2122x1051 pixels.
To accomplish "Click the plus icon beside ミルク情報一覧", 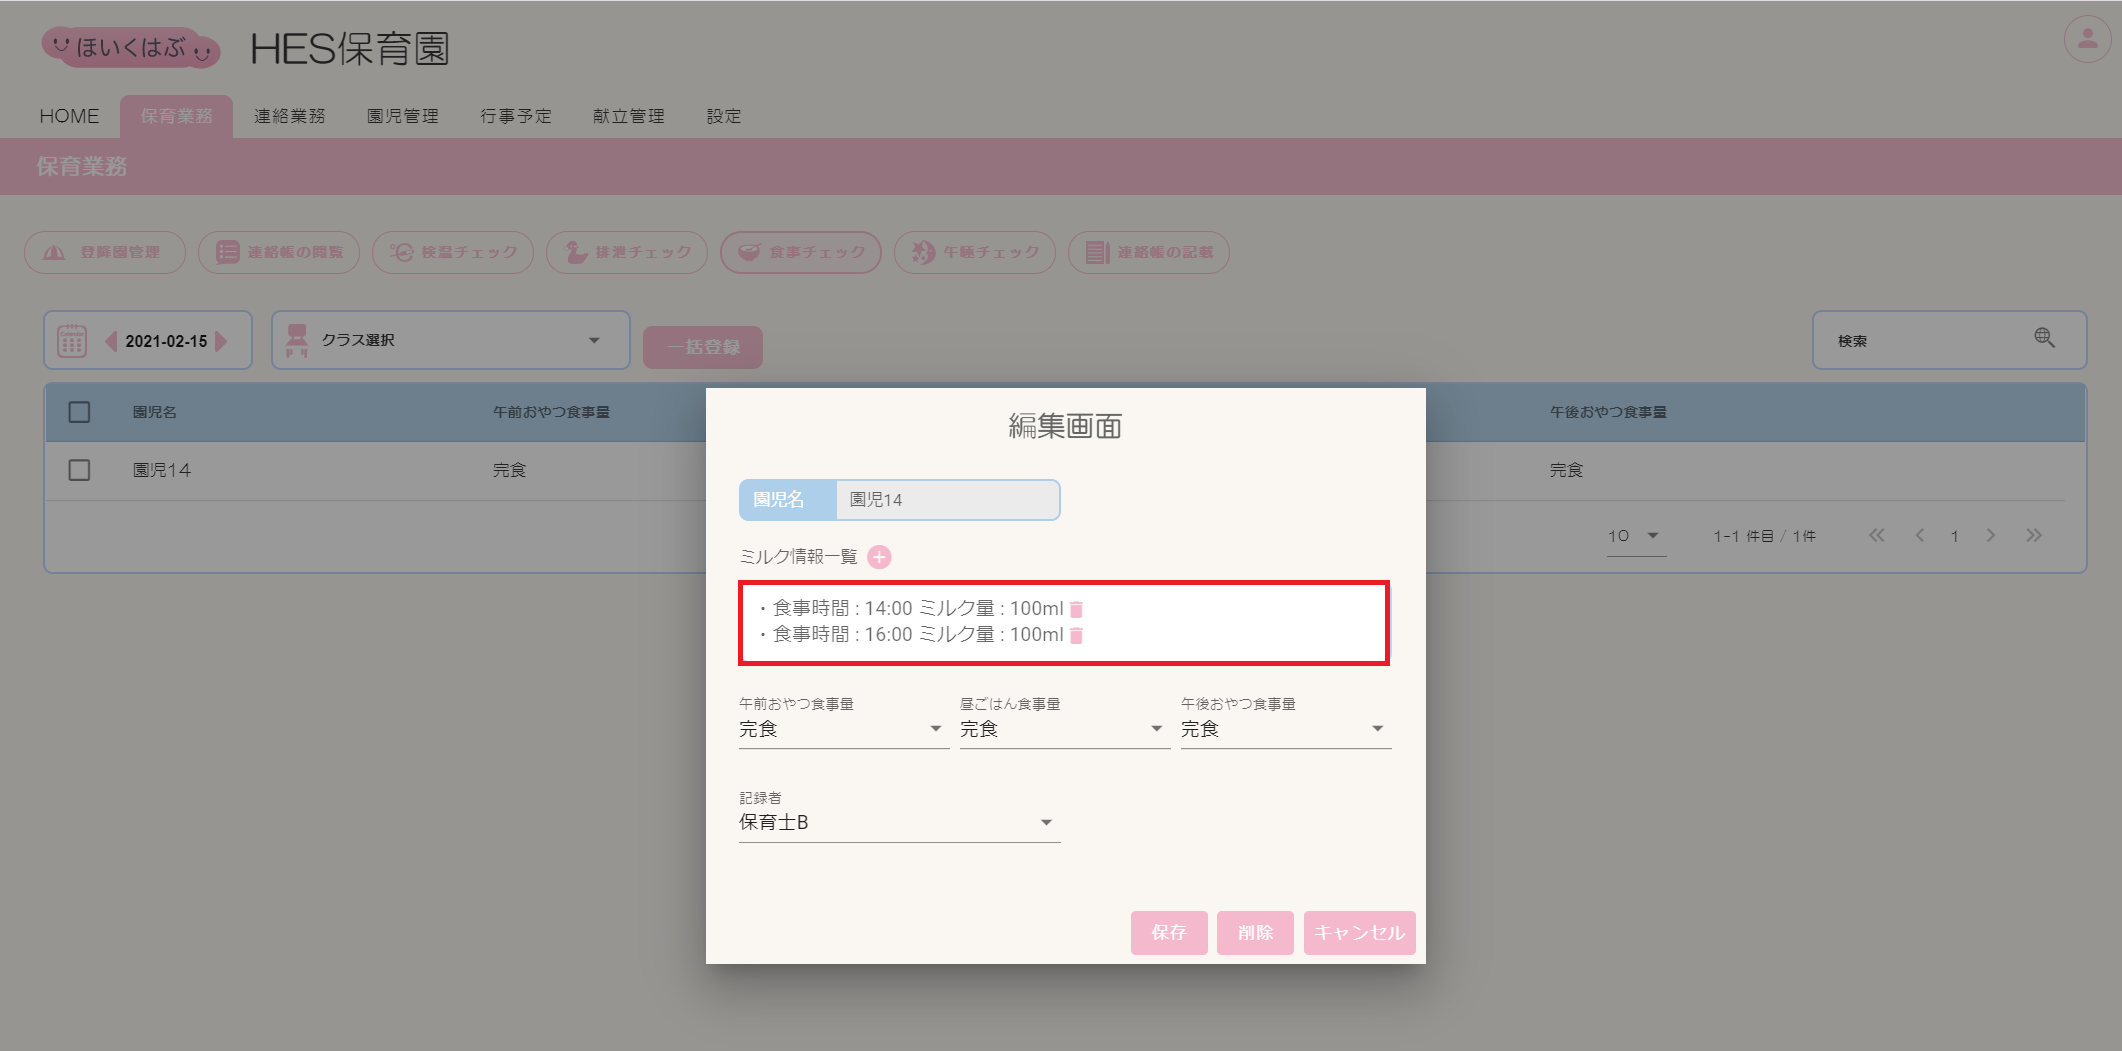I will click(879, 557).
